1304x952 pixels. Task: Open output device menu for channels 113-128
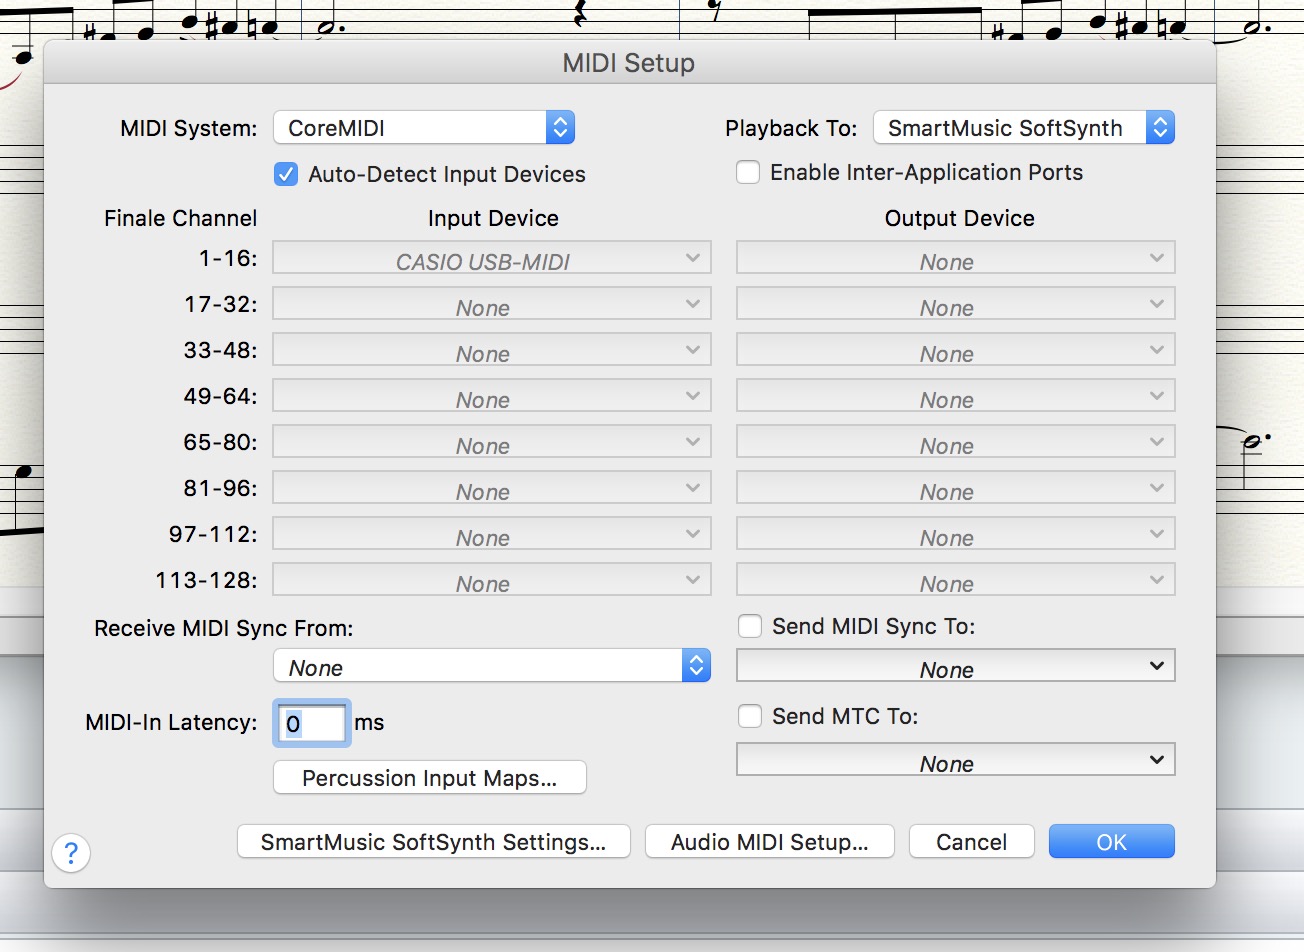click(x=955, y=581)
